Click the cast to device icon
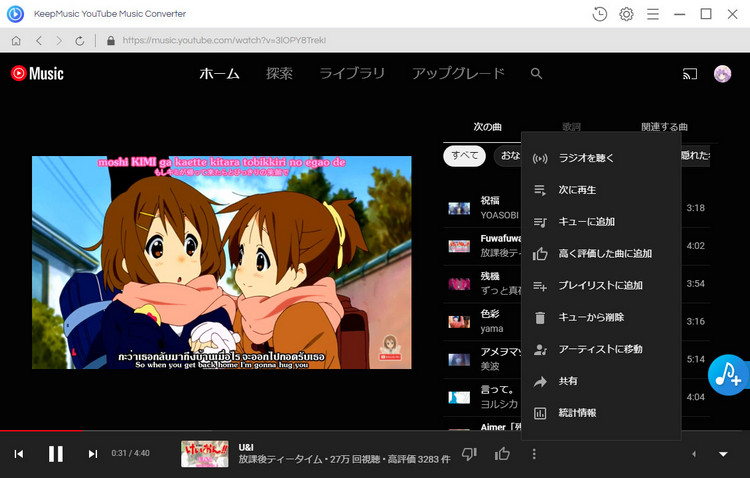The width and height of the screenshot is (750, 478). (690, 74)
